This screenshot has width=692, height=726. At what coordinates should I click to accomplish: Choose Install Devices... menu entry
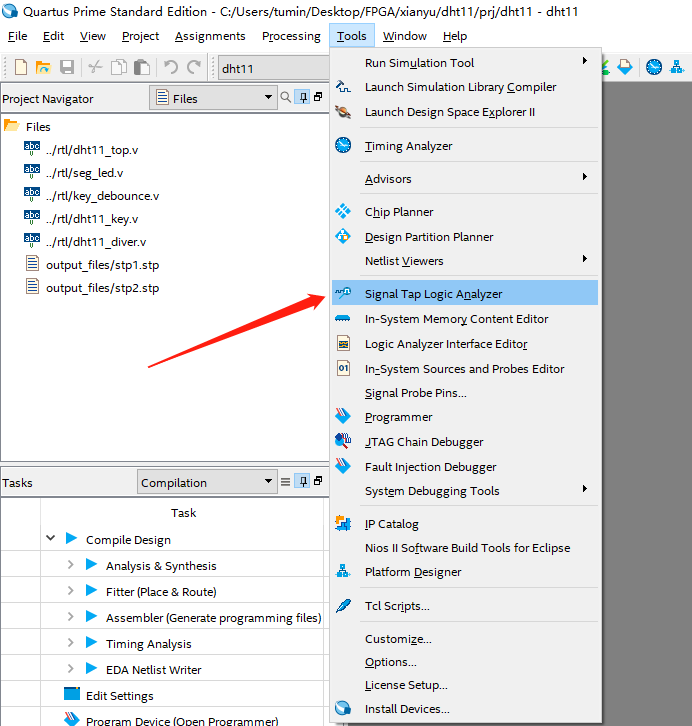465,708
